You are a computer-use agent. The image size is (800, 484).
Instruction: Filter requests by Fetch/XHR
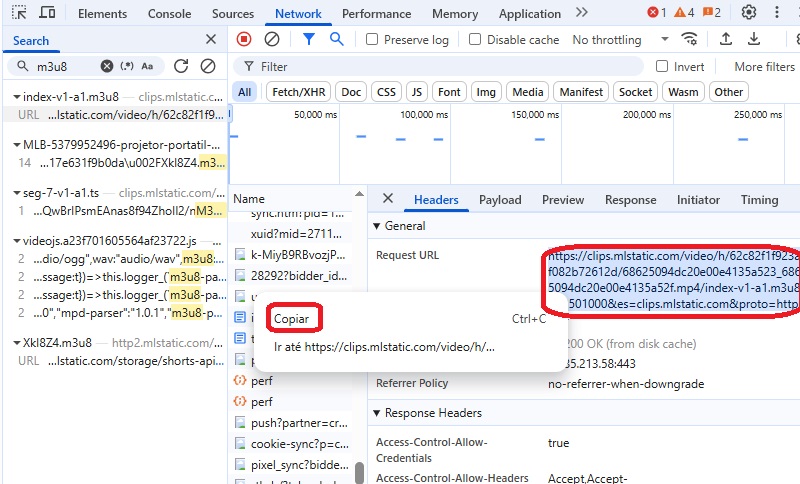pyautogui.click(x=298, y=92)
